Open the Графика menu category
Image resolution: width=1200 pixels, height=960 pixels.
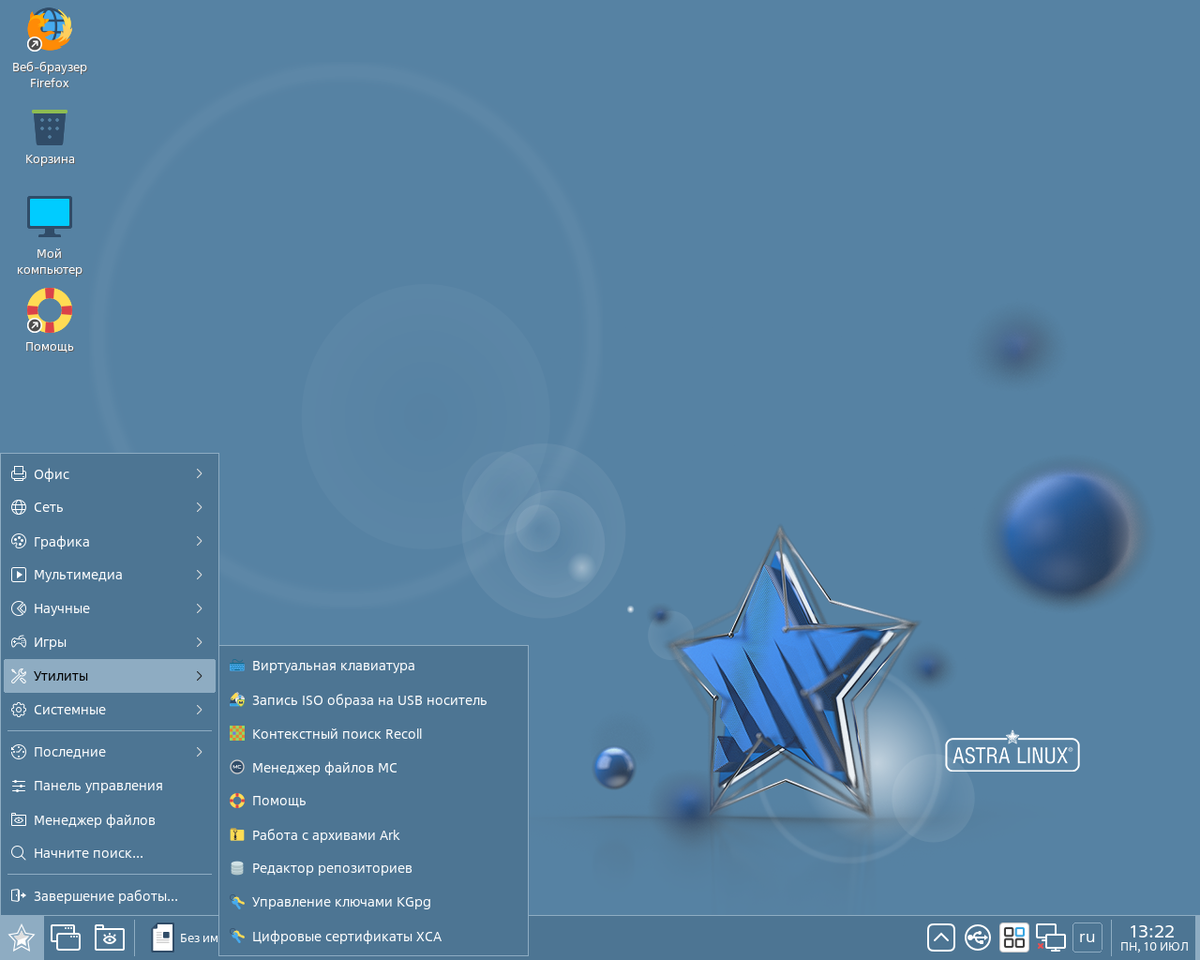[110, 541]
